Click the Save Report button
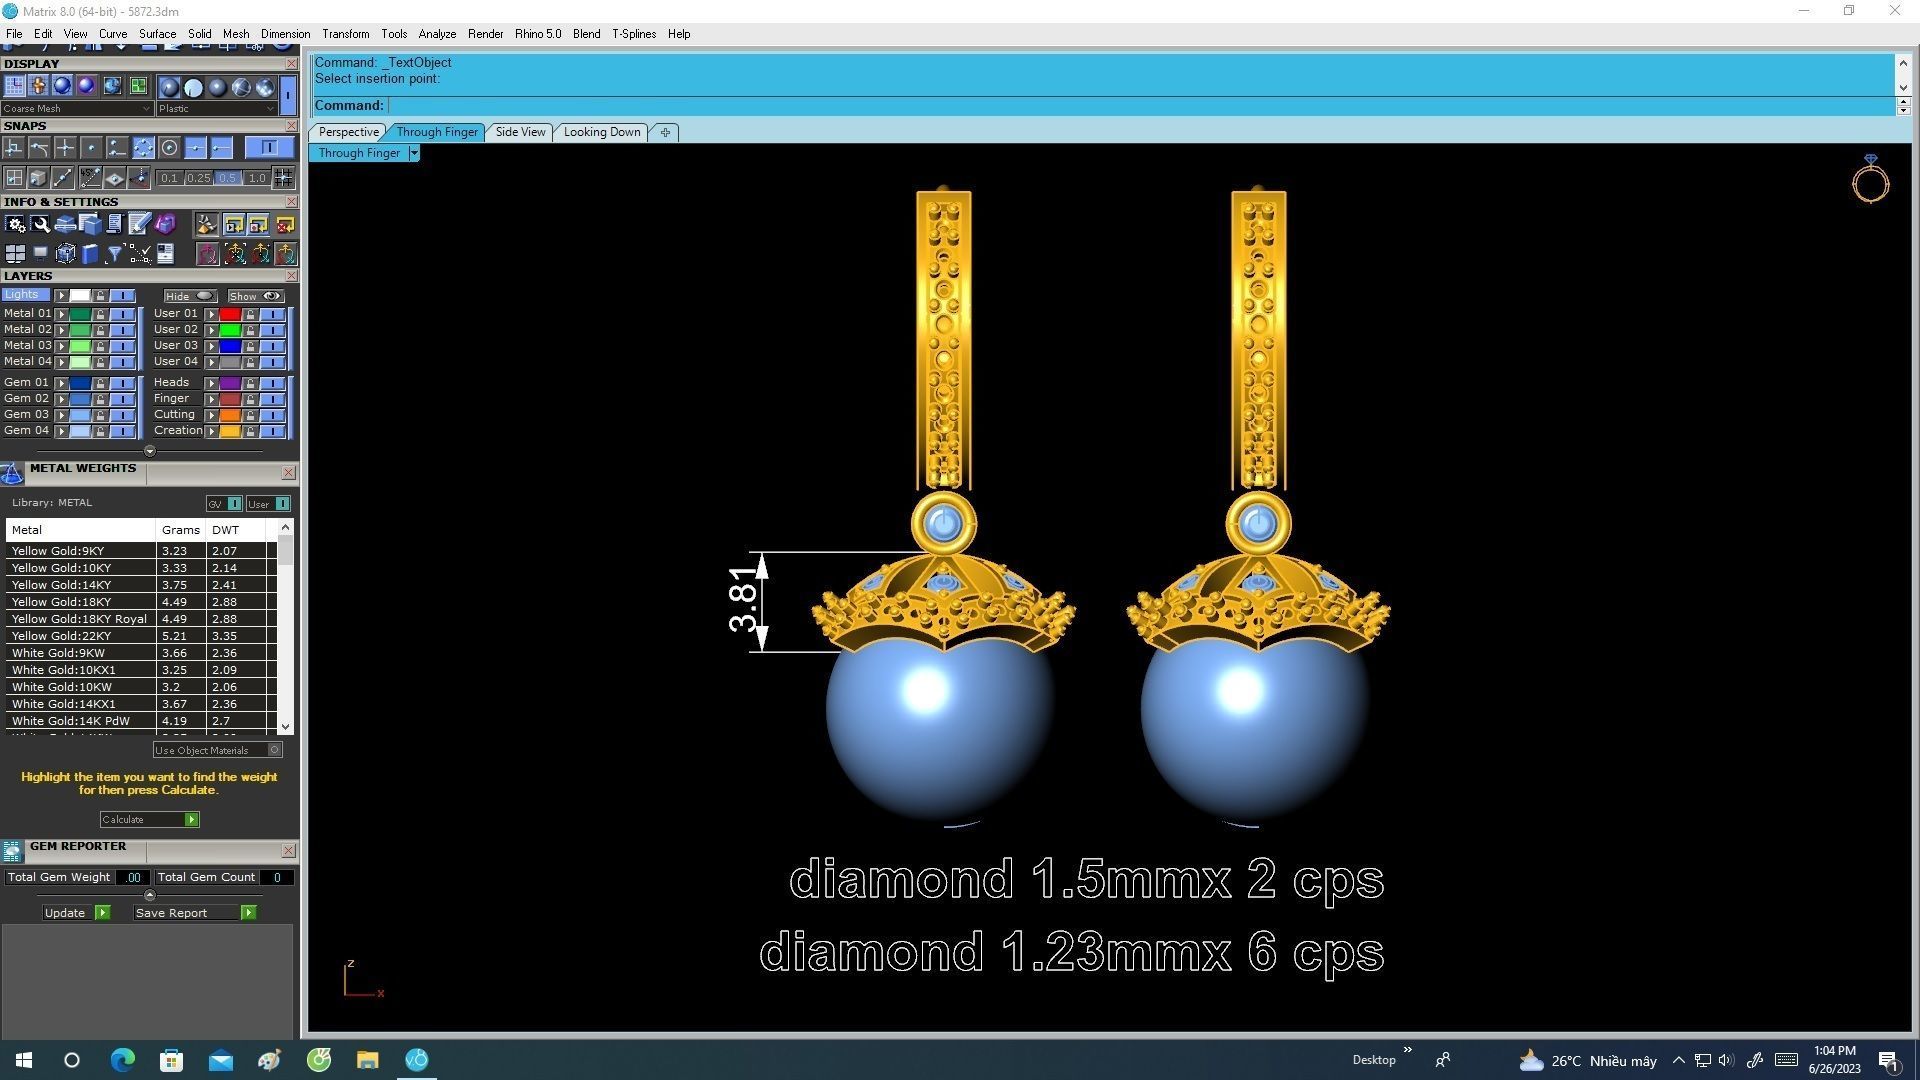This screenshot has height=1080, width=1920. (195, 913)
